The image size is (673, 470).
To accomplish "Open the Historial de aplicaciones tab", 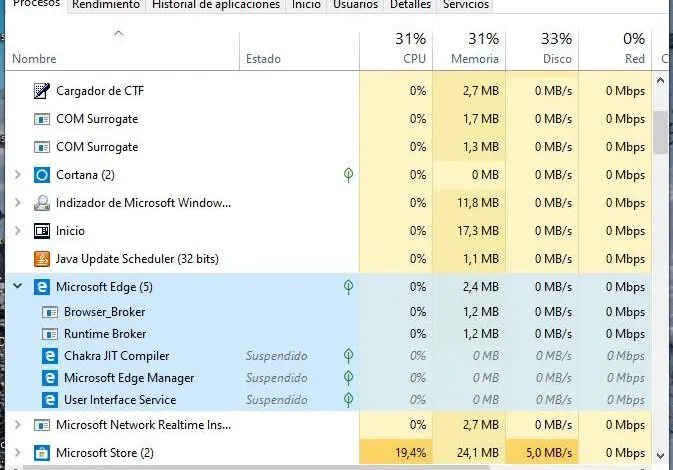I will (x=216, y=5).
